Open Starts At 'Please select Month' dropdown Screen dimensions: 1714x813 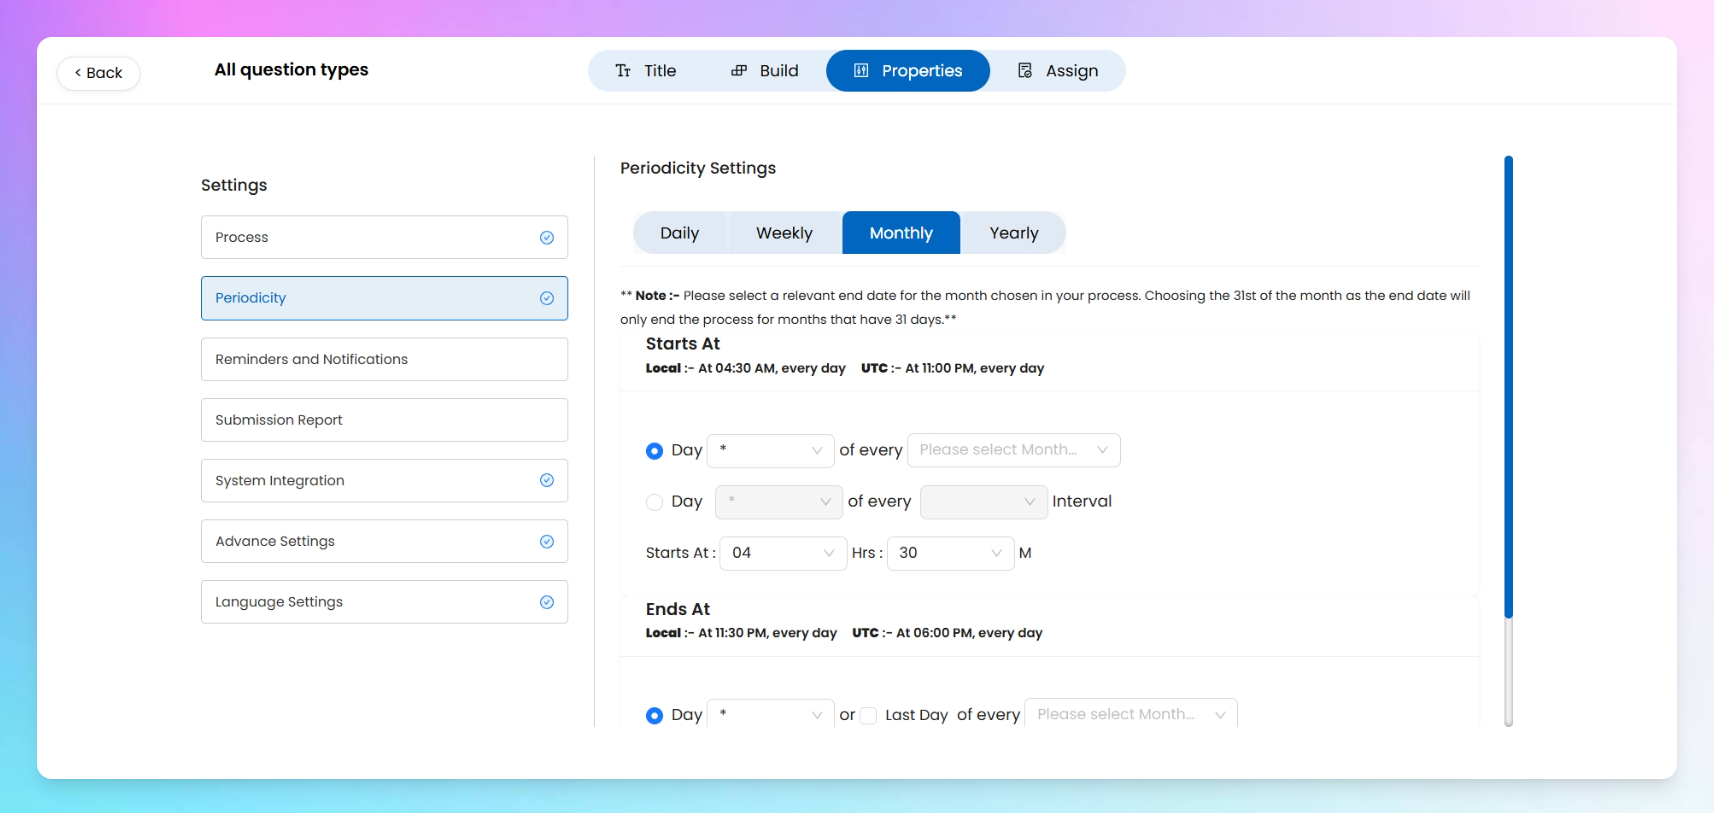pos(1013,450)
